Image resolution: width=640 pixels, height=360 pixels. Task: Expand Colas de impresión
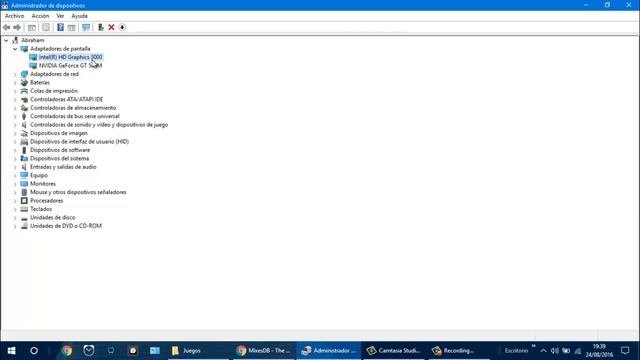[x=15, y=91]
